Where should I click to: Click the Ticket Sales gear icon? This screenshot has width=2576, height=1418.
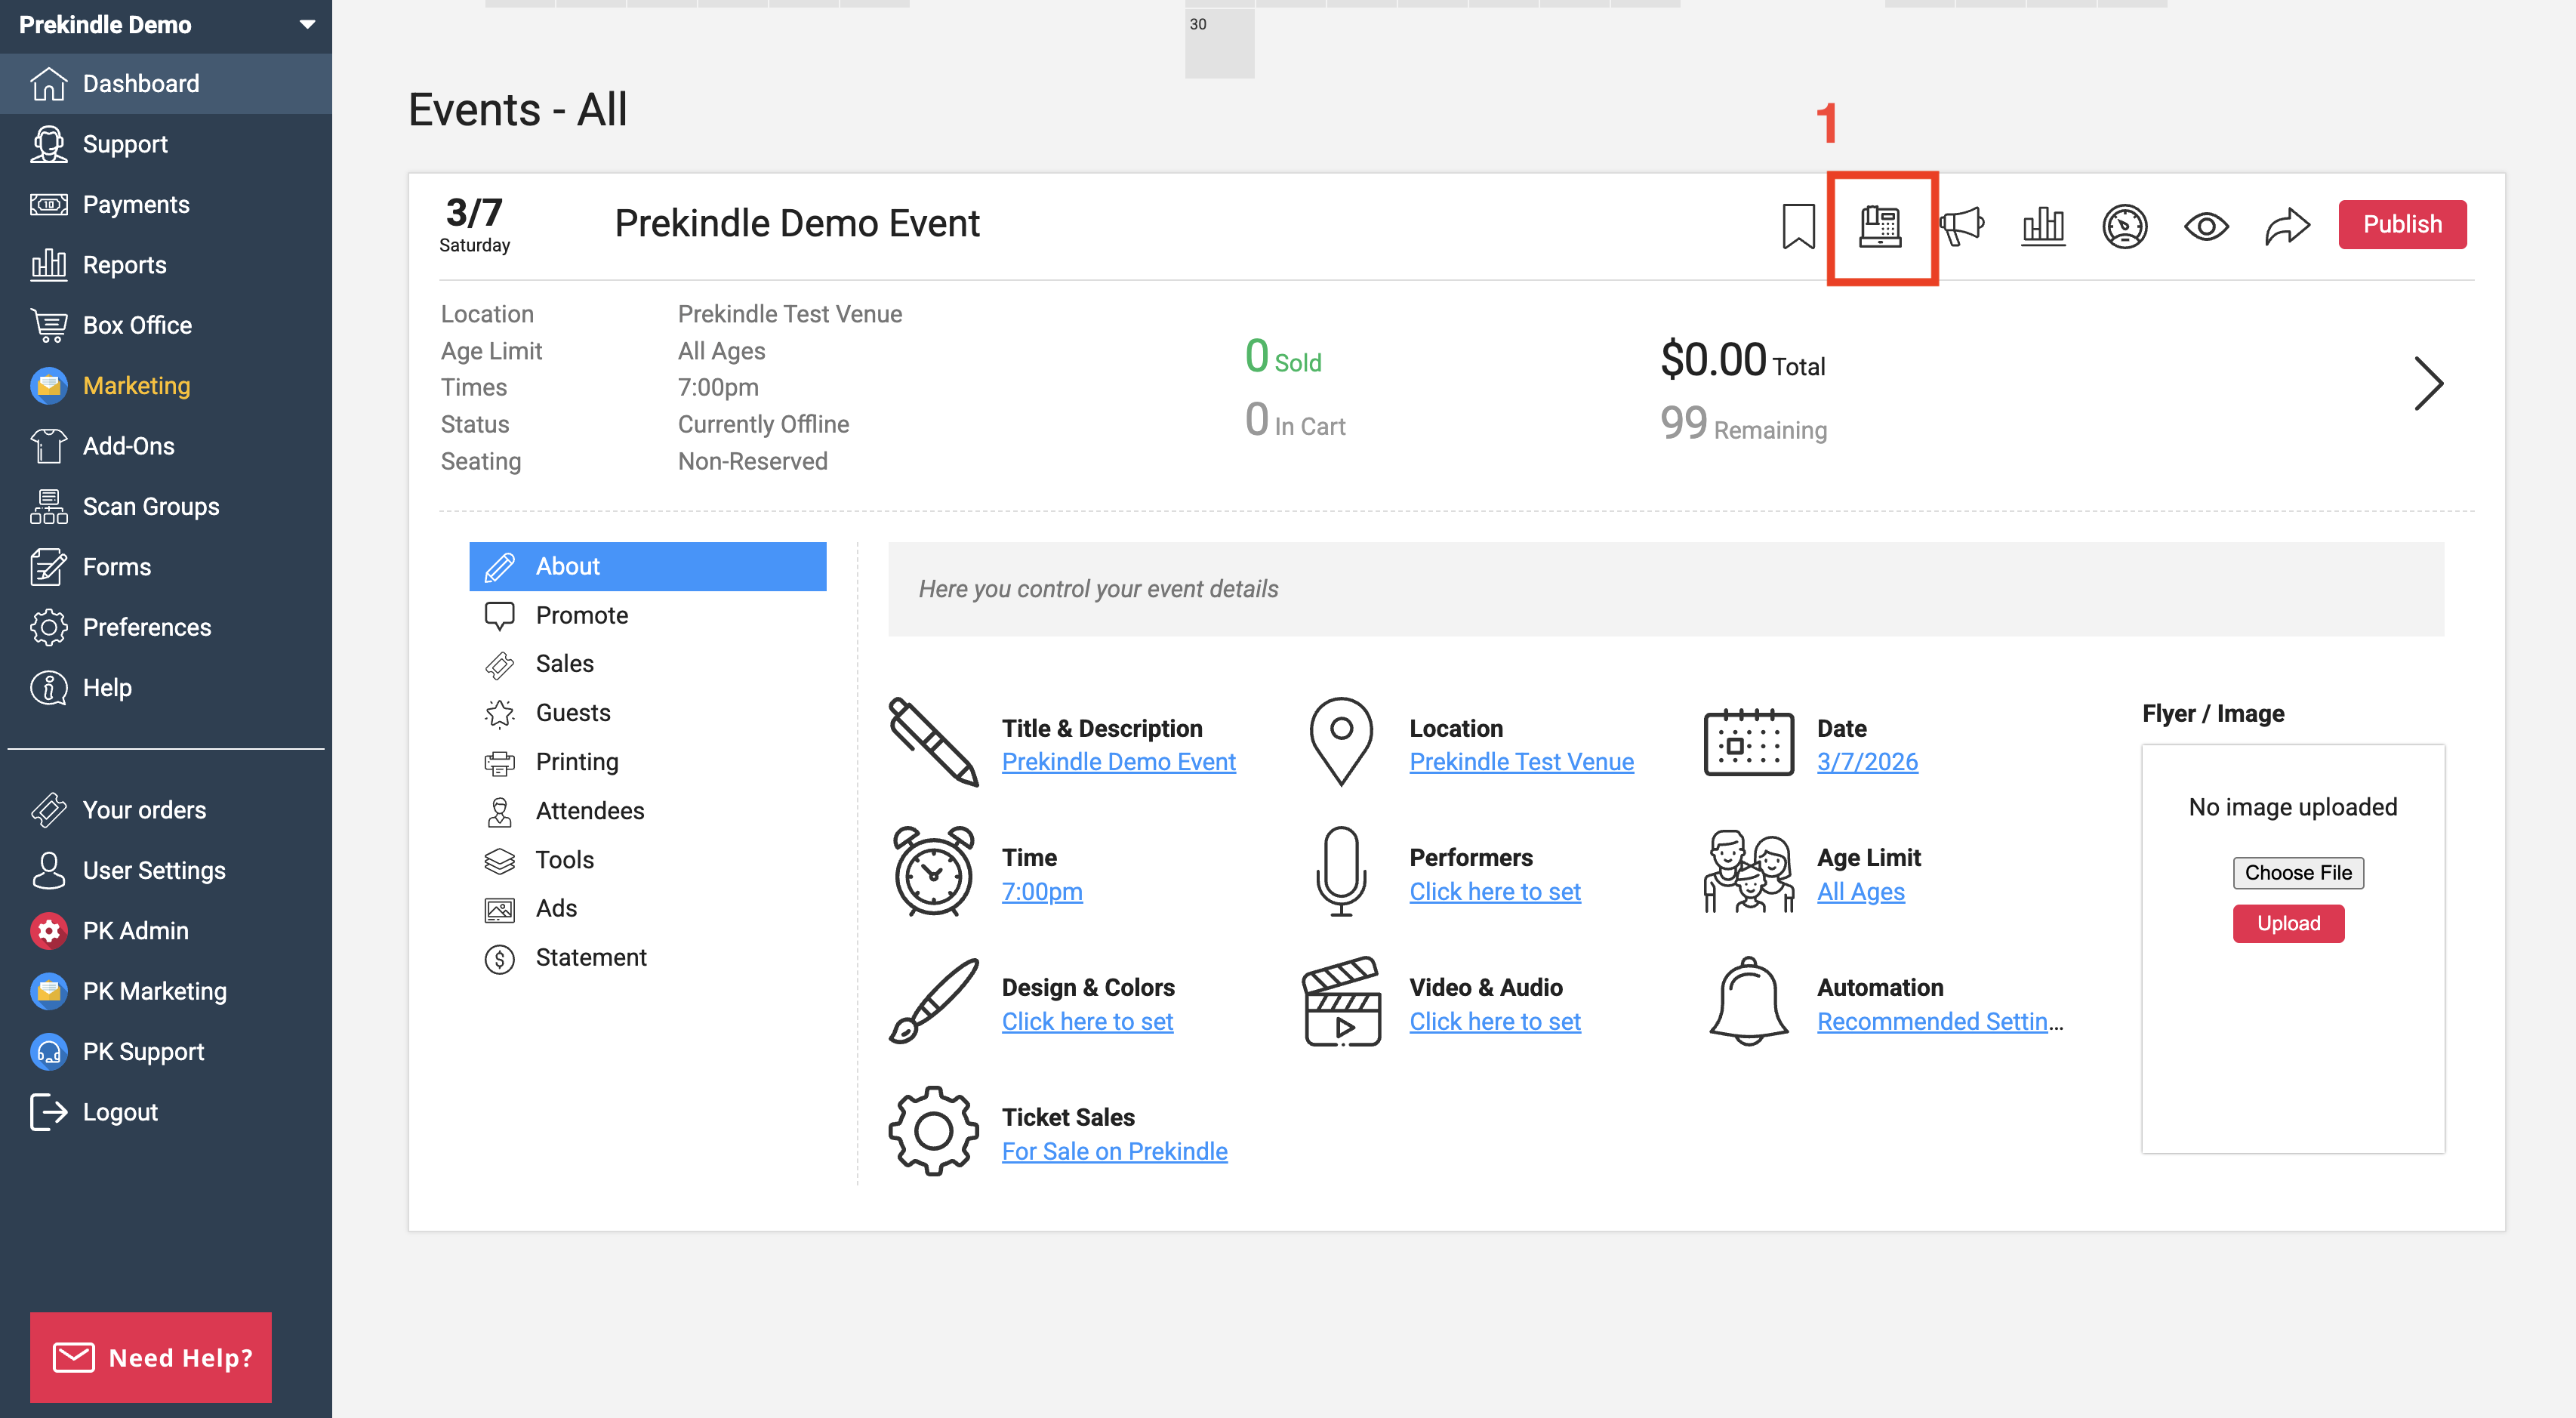933,1131
